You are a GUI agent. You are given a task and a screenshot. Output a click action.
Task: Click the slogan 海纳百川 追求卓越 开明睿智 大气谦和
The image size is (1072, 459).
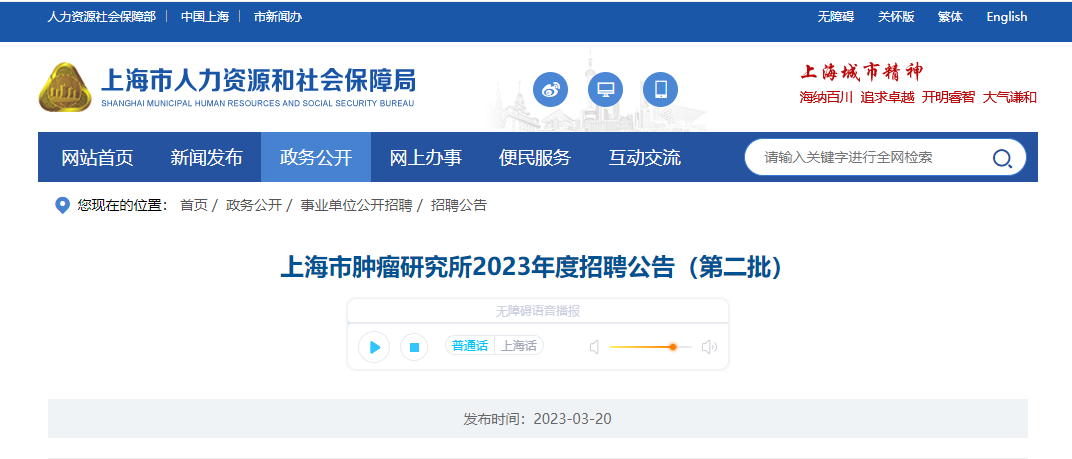tap(918, 97)
